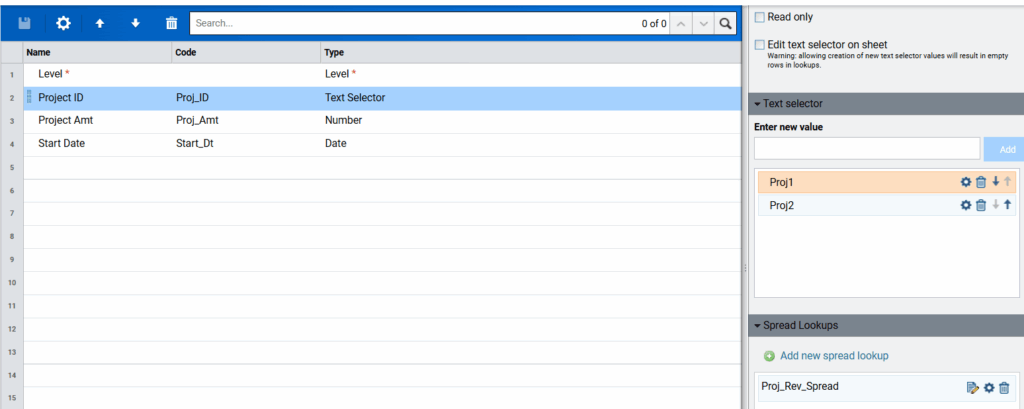This screenshot has height=409, width=1024.
Task: Collapse the Text selector section
Action: [757, 103]
